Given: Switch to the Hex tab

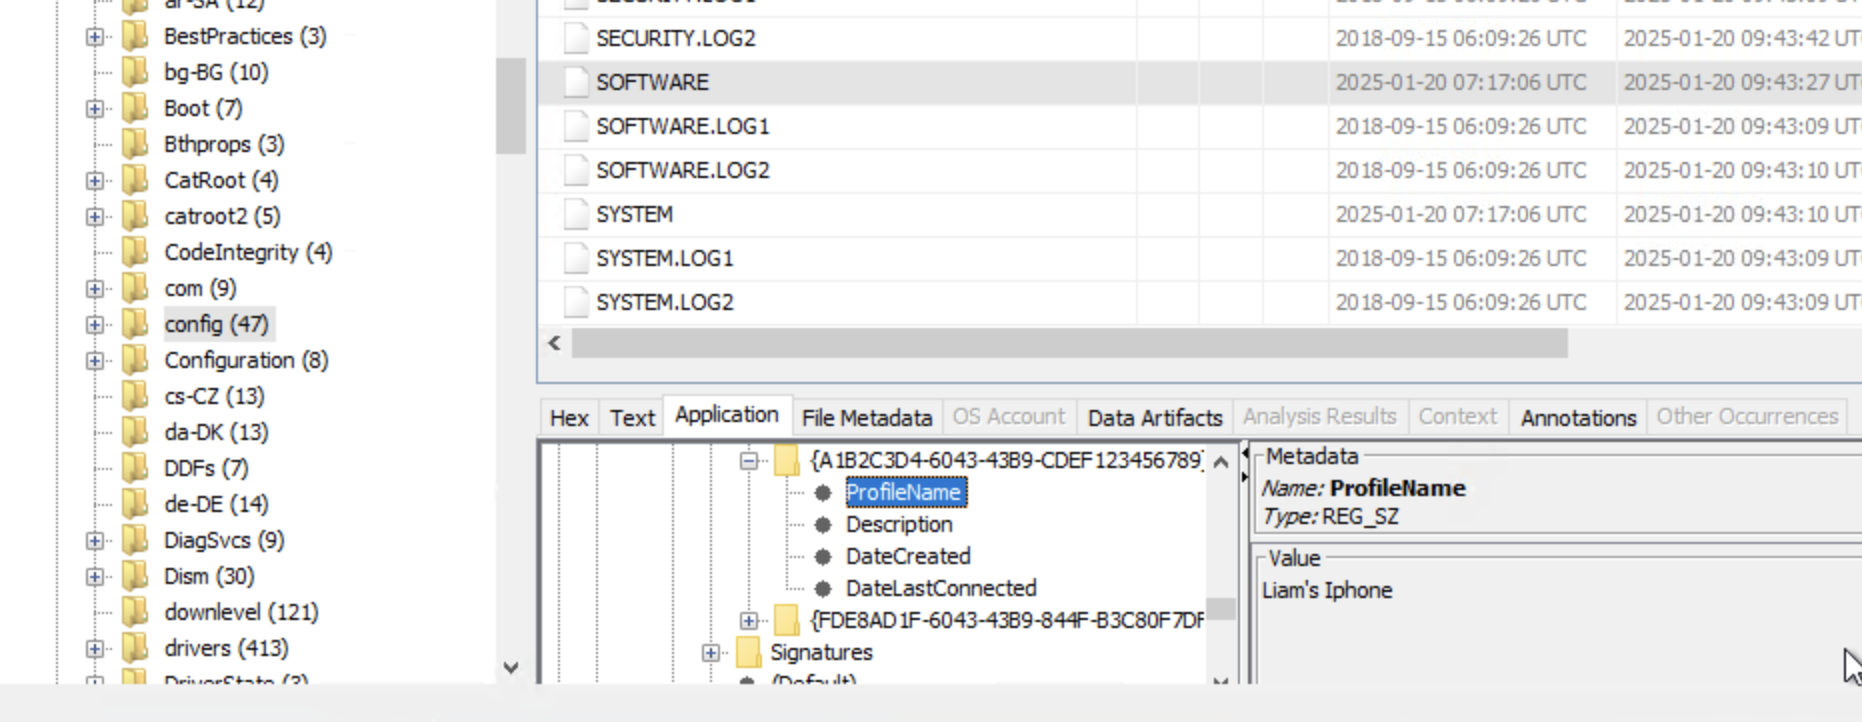Looking at the screenshot, I should (569, 417).
